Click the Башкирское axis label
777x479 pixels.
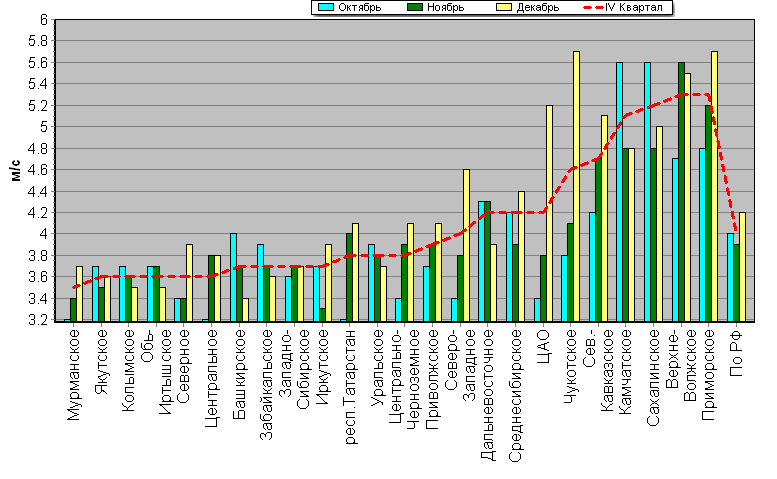pos(239,374)
